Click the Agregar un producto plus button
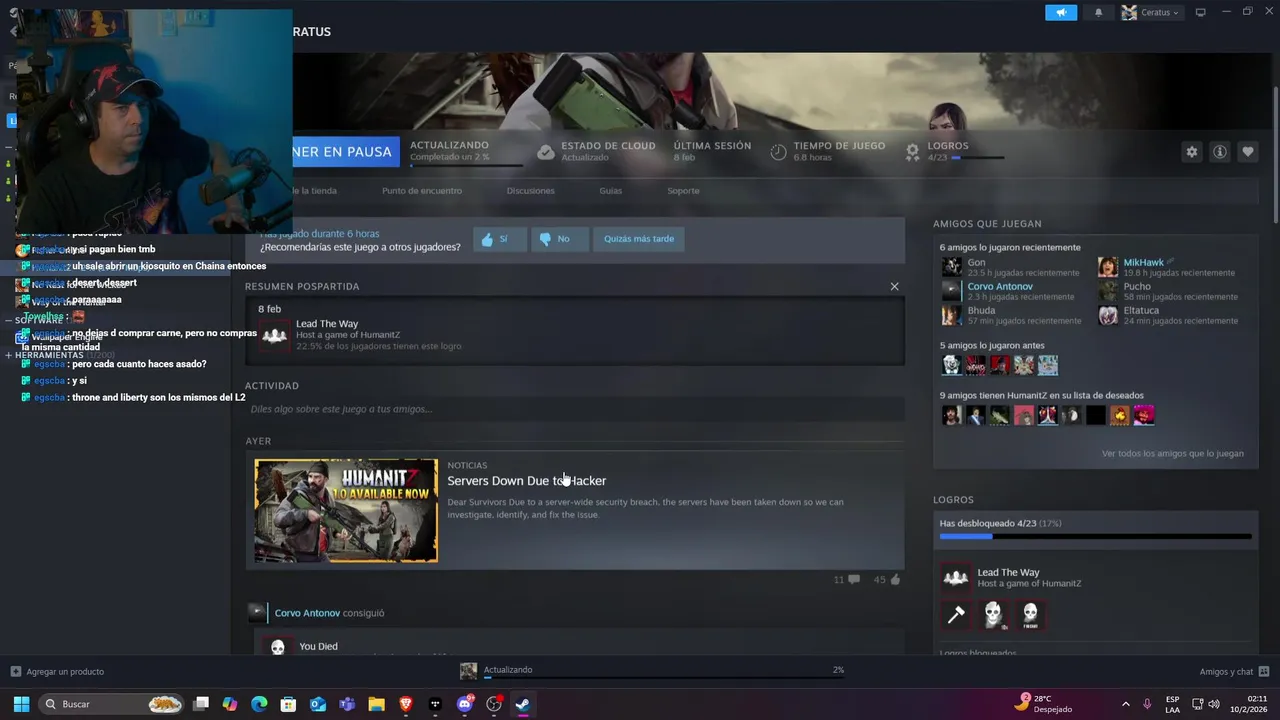The image size is (1280, 720). pos(16,671)
